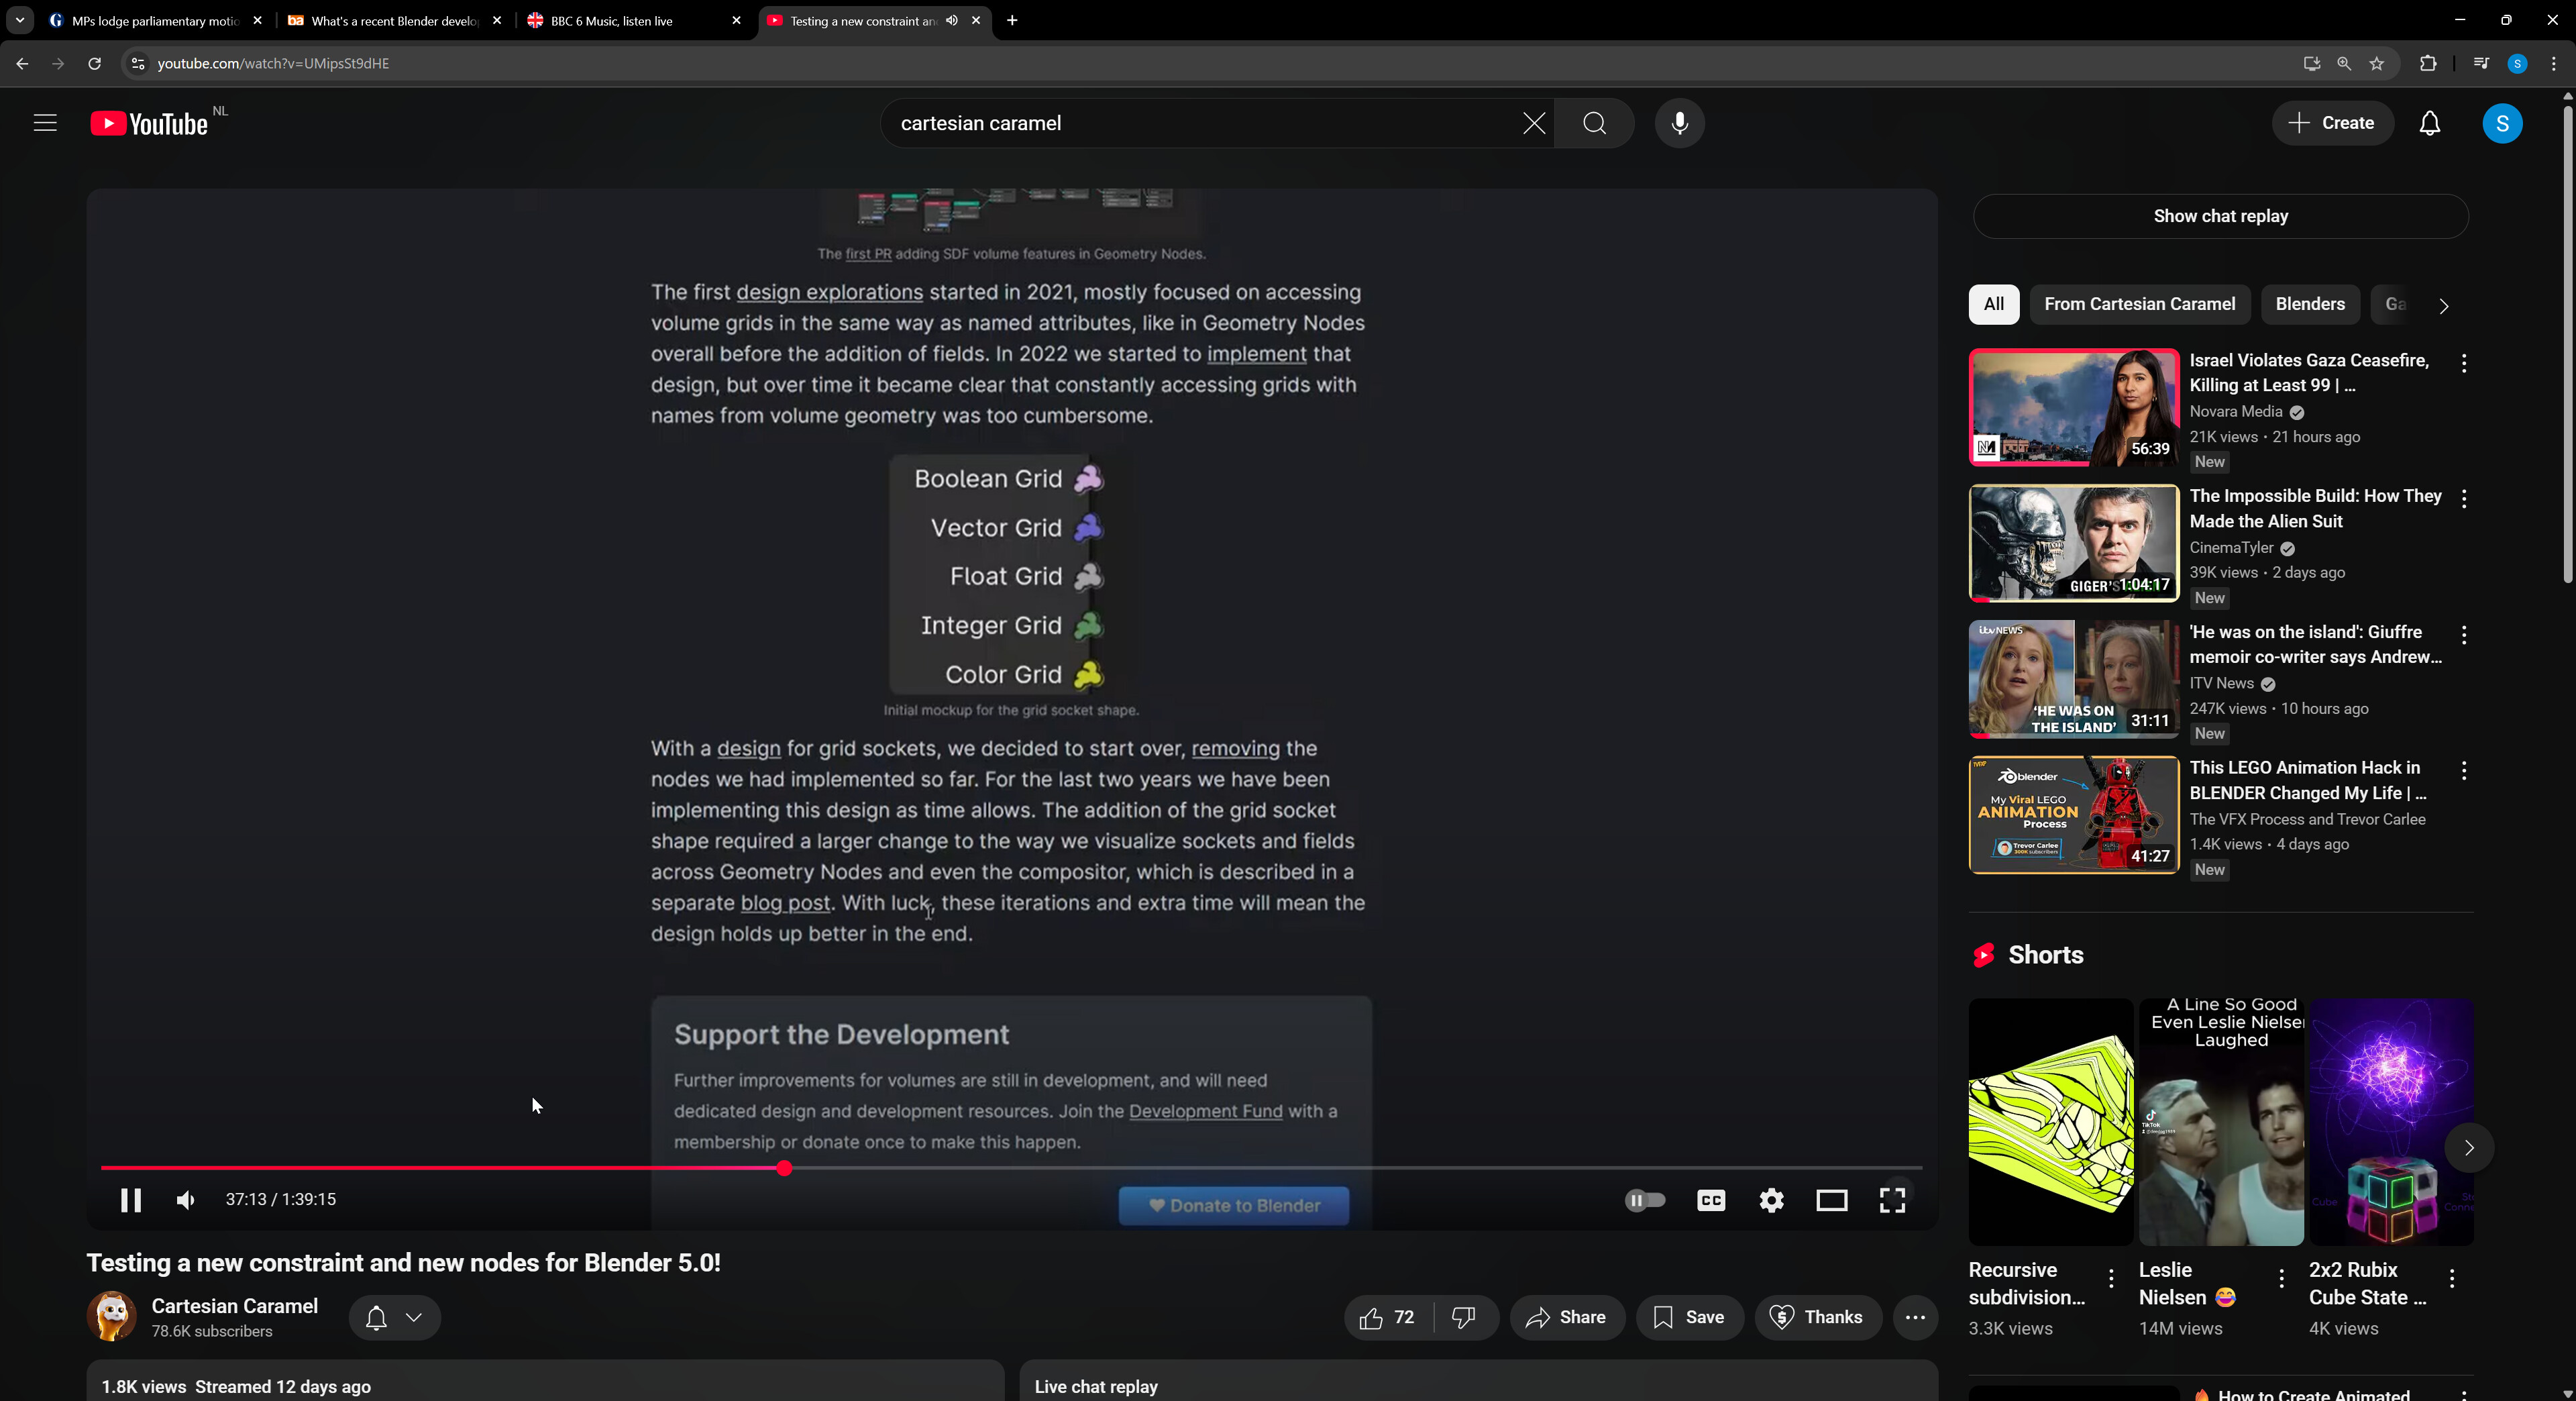The width and height of the screenshot is (2576, 1401).
Task: Send a Thanks to the creator
Action: [x=1817, y=1317]
